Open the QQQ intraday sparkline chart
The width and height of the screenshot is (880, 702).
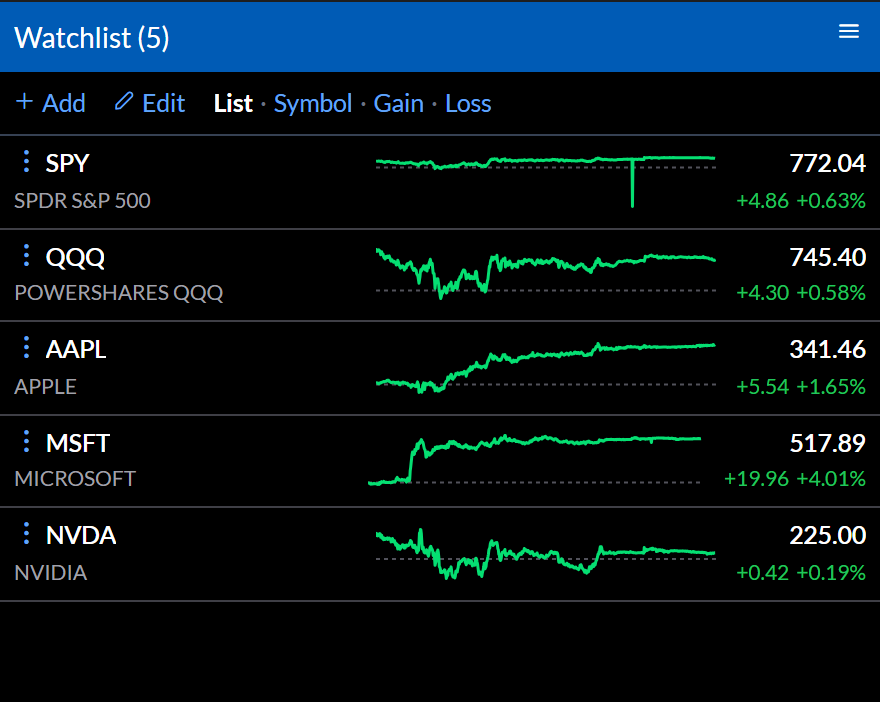[546, 274]
